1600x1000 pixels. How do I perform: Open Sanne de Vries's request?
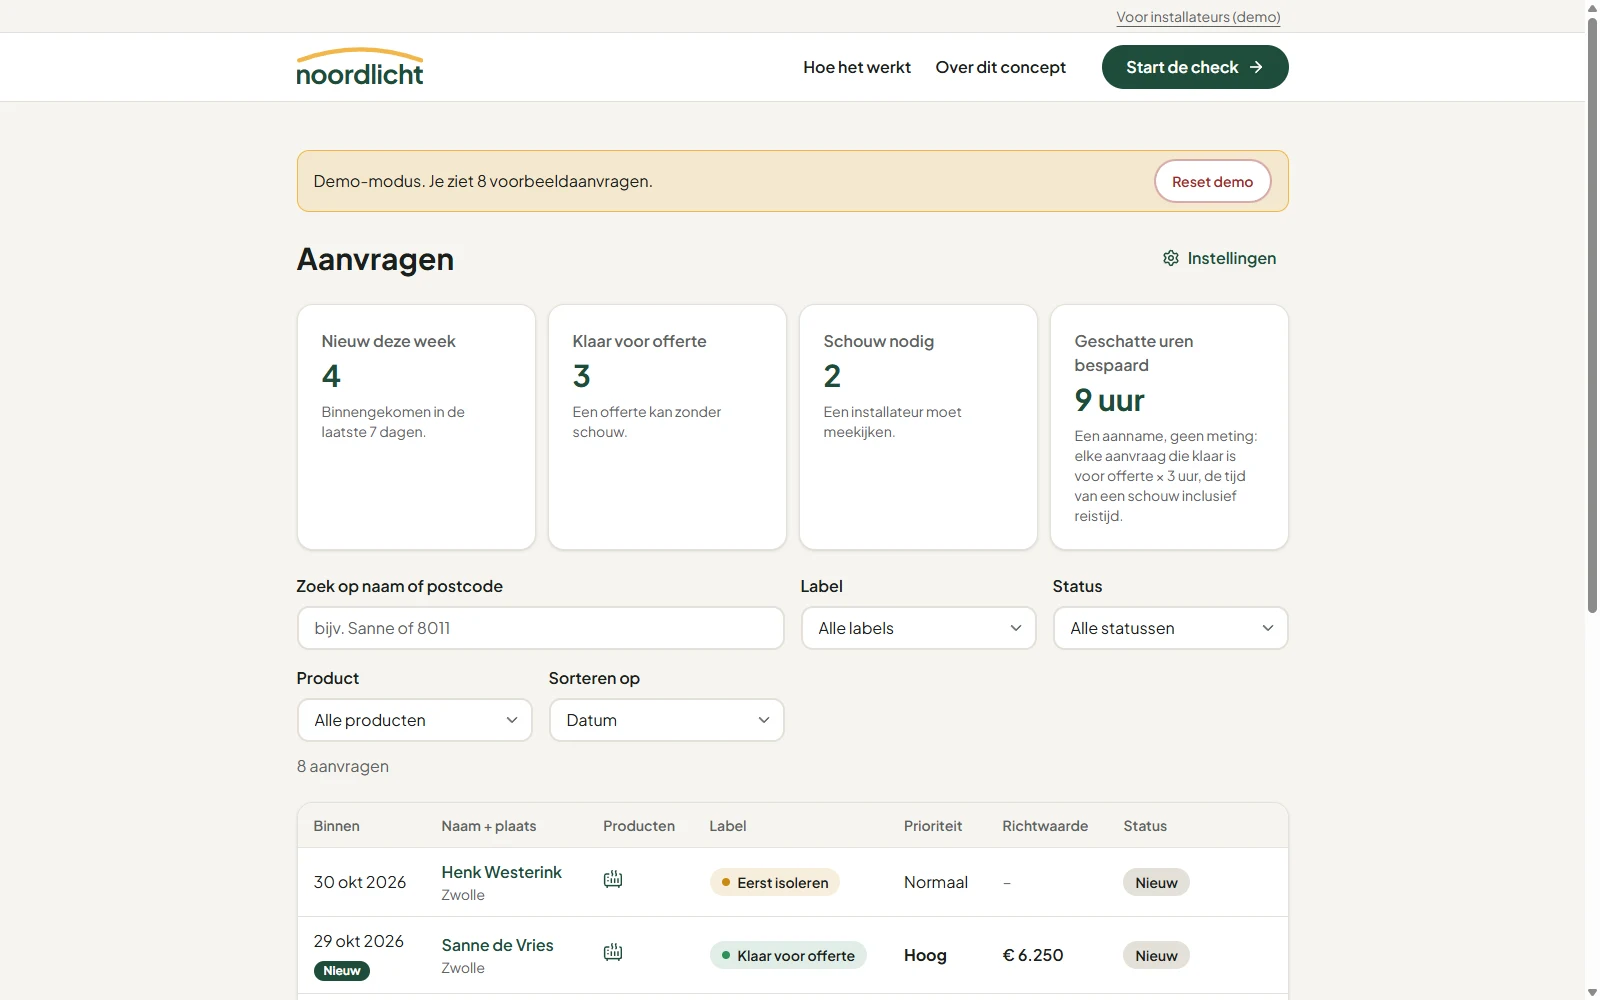(497, 945)
